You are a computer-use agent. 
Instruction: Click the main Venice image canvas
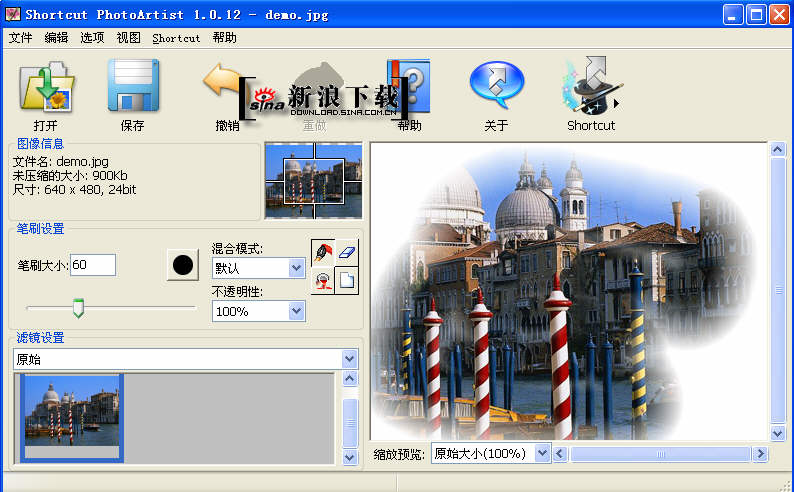[x=569, y=292]
